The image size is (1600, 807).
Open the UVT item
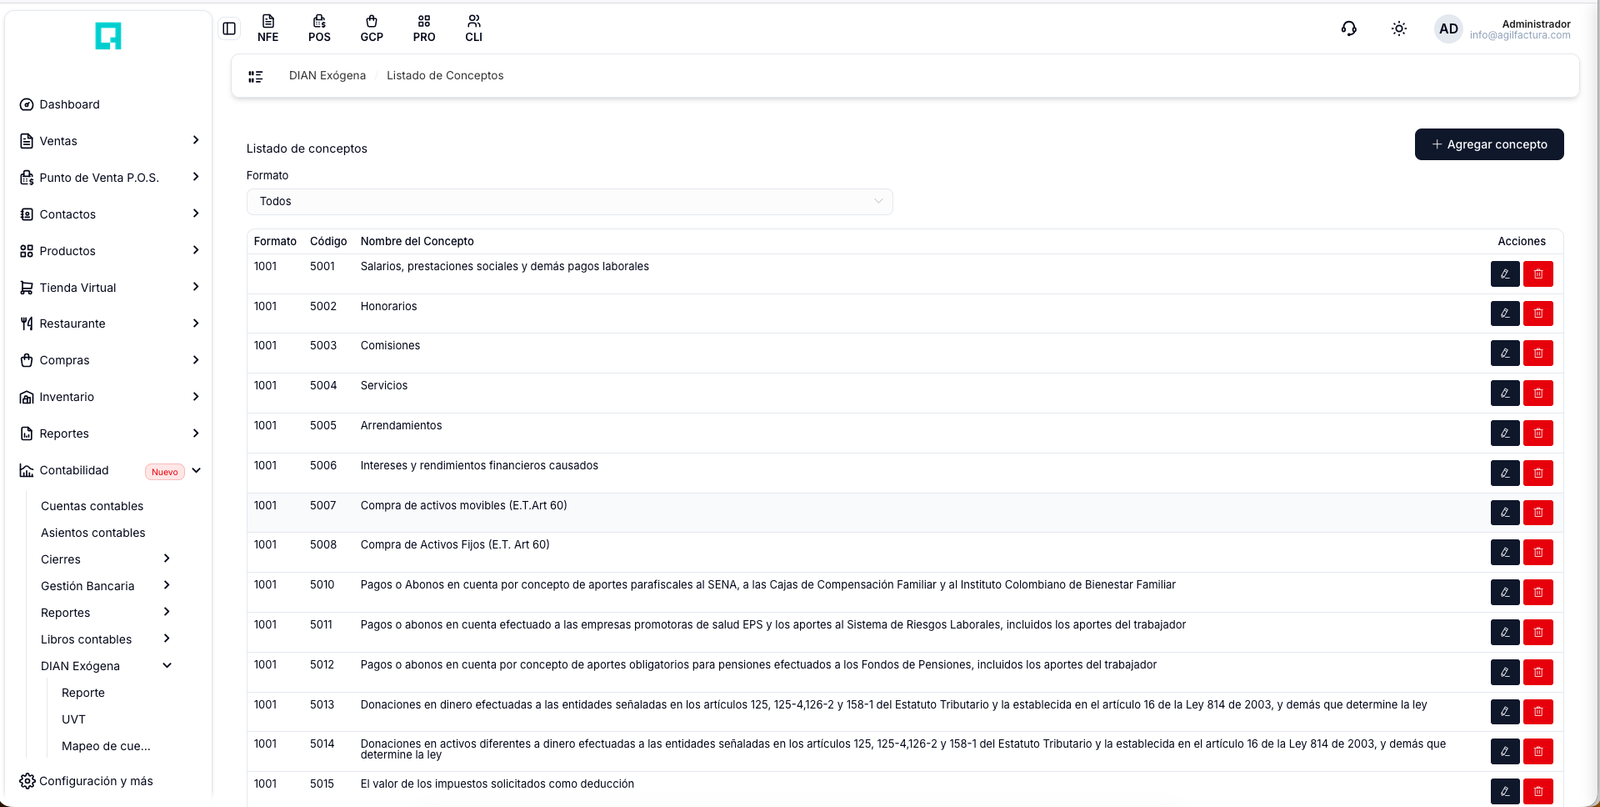click(x=73, y=719)
